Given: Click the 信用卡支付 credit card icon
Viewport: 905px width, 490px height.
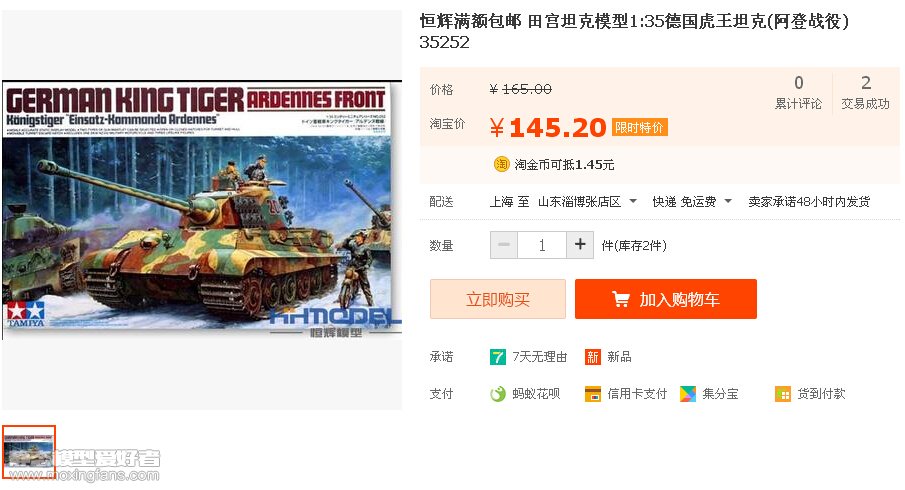Looking at the screenshot, I should coord(593,394).
